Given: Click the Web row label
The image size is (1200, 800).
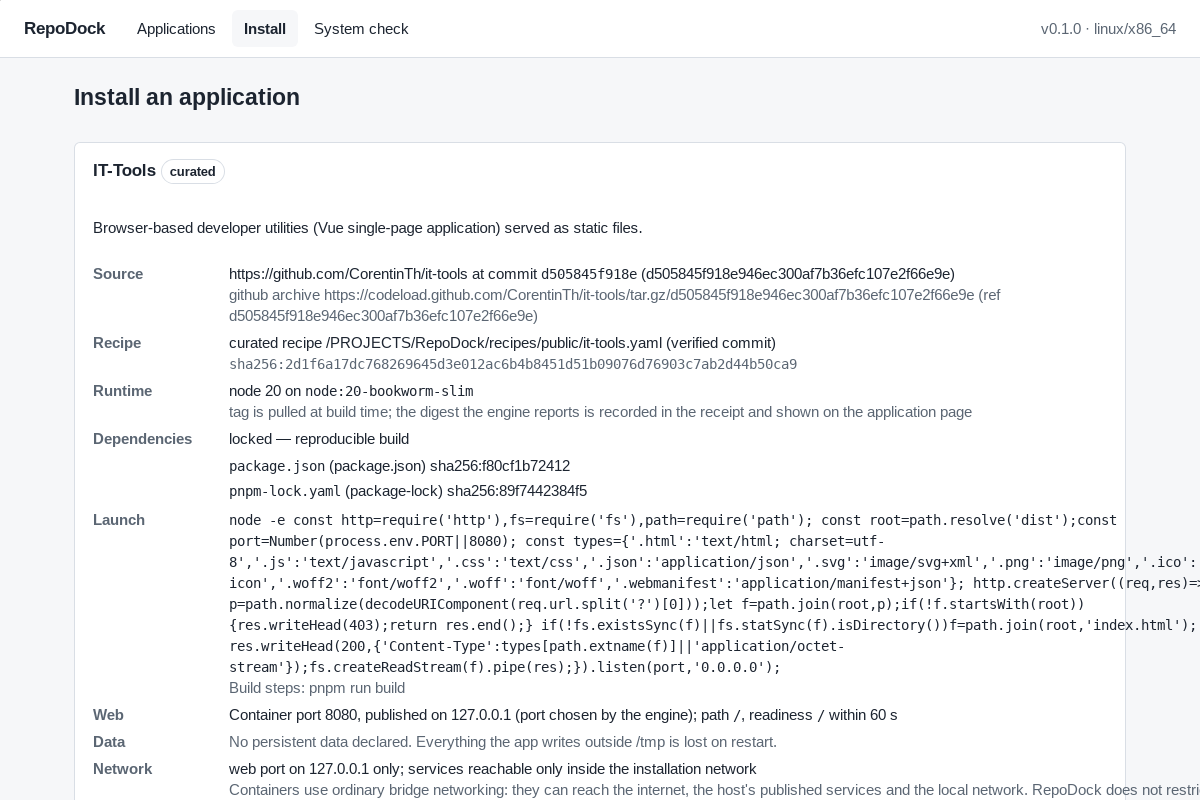Looking at the screenshot, I should click(x=108, y=715).
